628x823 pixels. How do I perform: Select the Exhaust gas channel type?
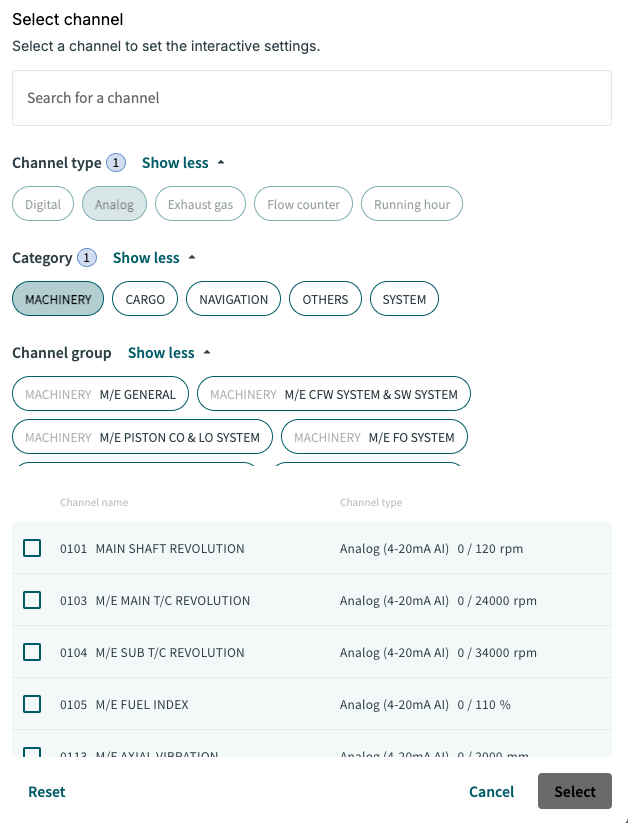[201, 204]
